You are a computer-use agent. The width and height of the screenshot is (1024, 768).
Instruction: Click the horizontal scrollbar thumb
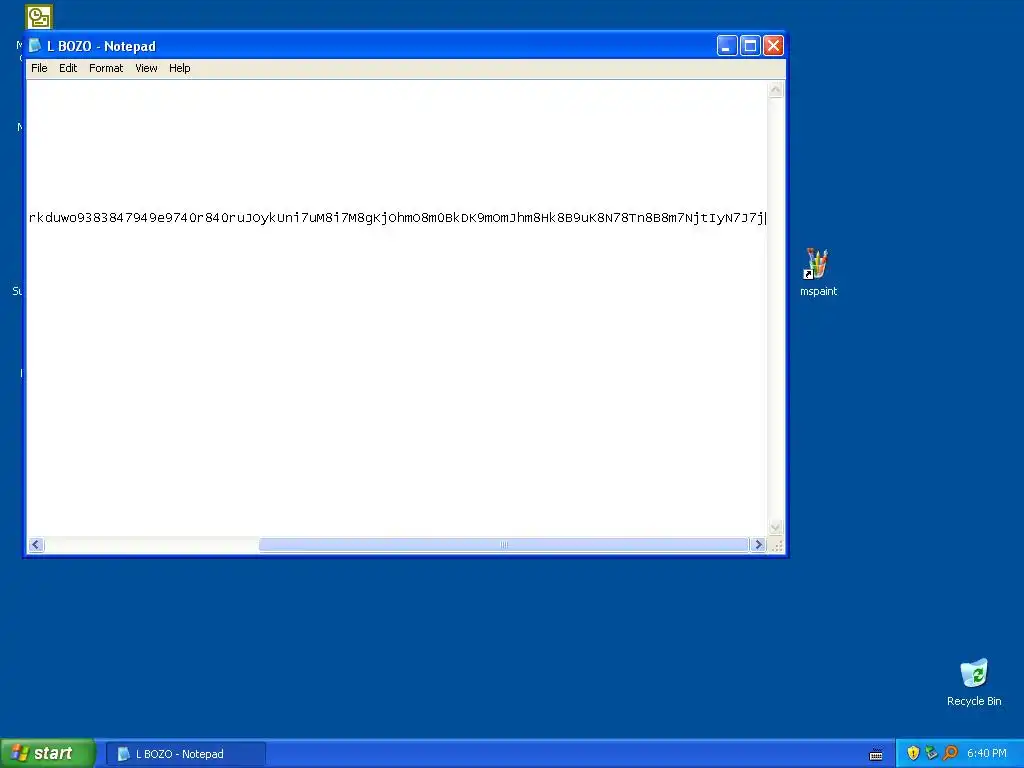click(504, 545)
